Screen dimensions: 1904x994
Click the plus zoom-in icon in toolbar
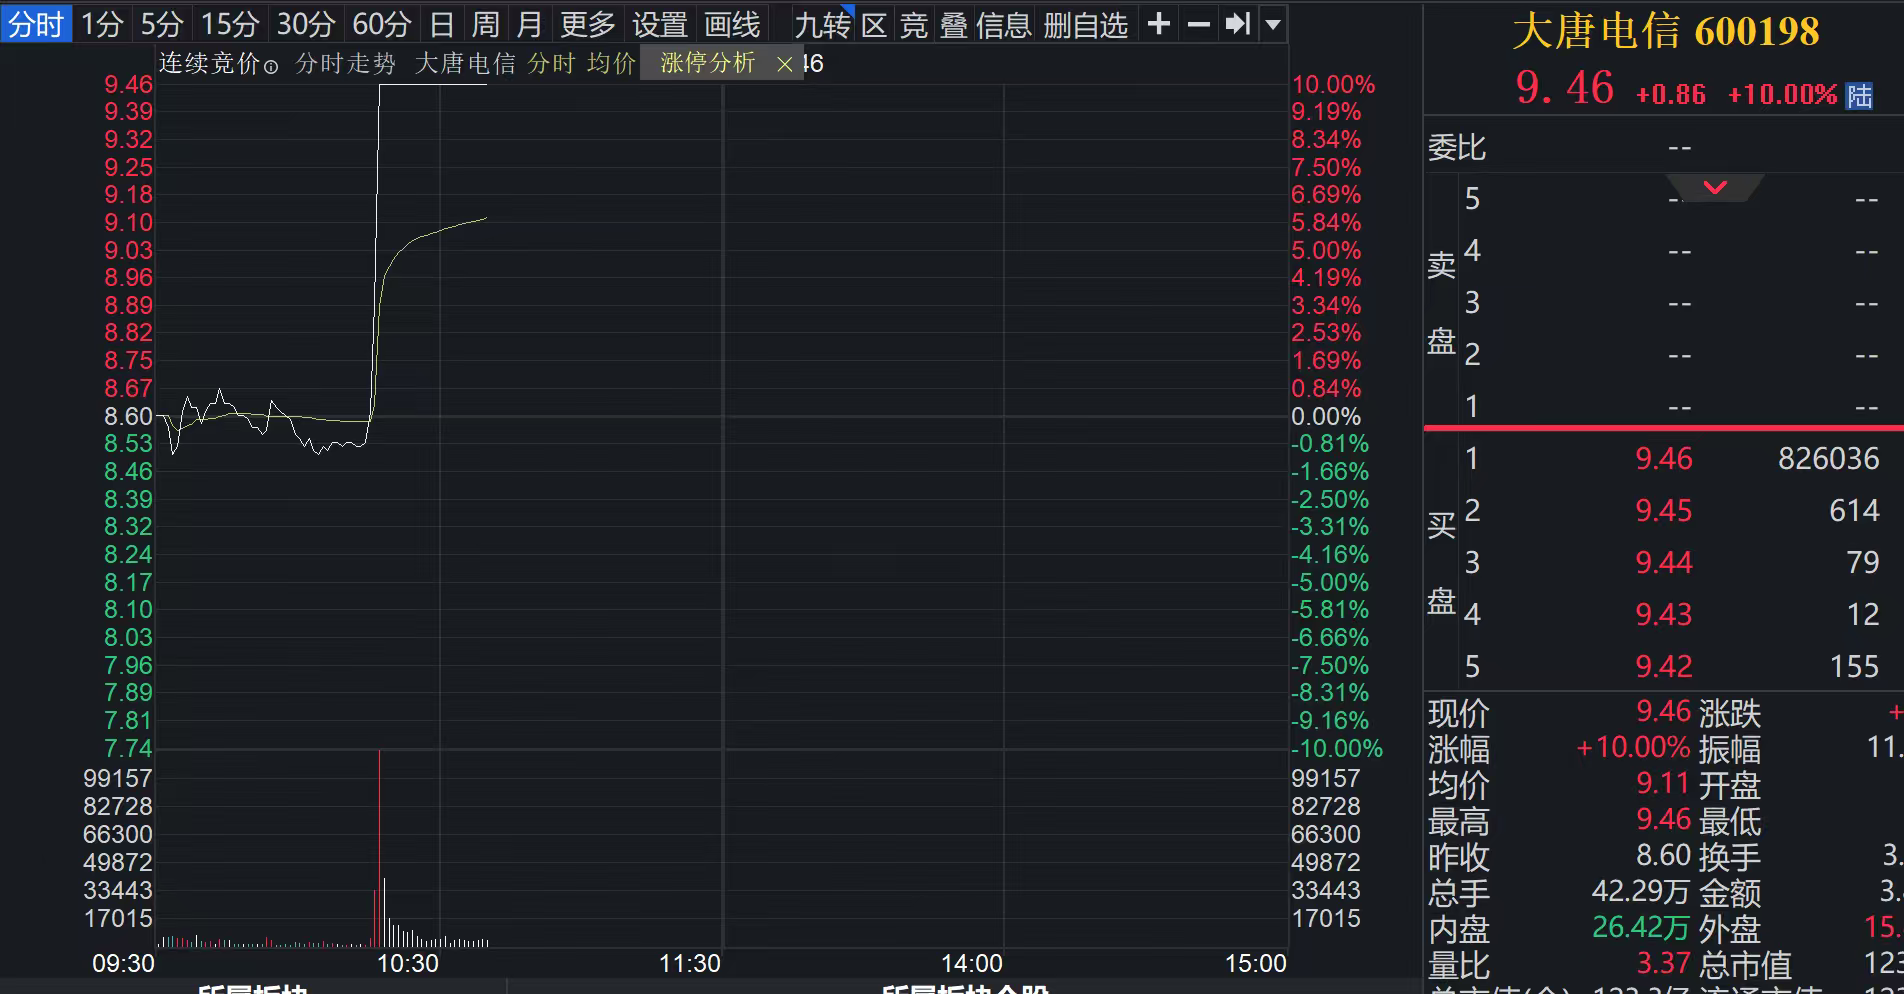[1158, 24]
